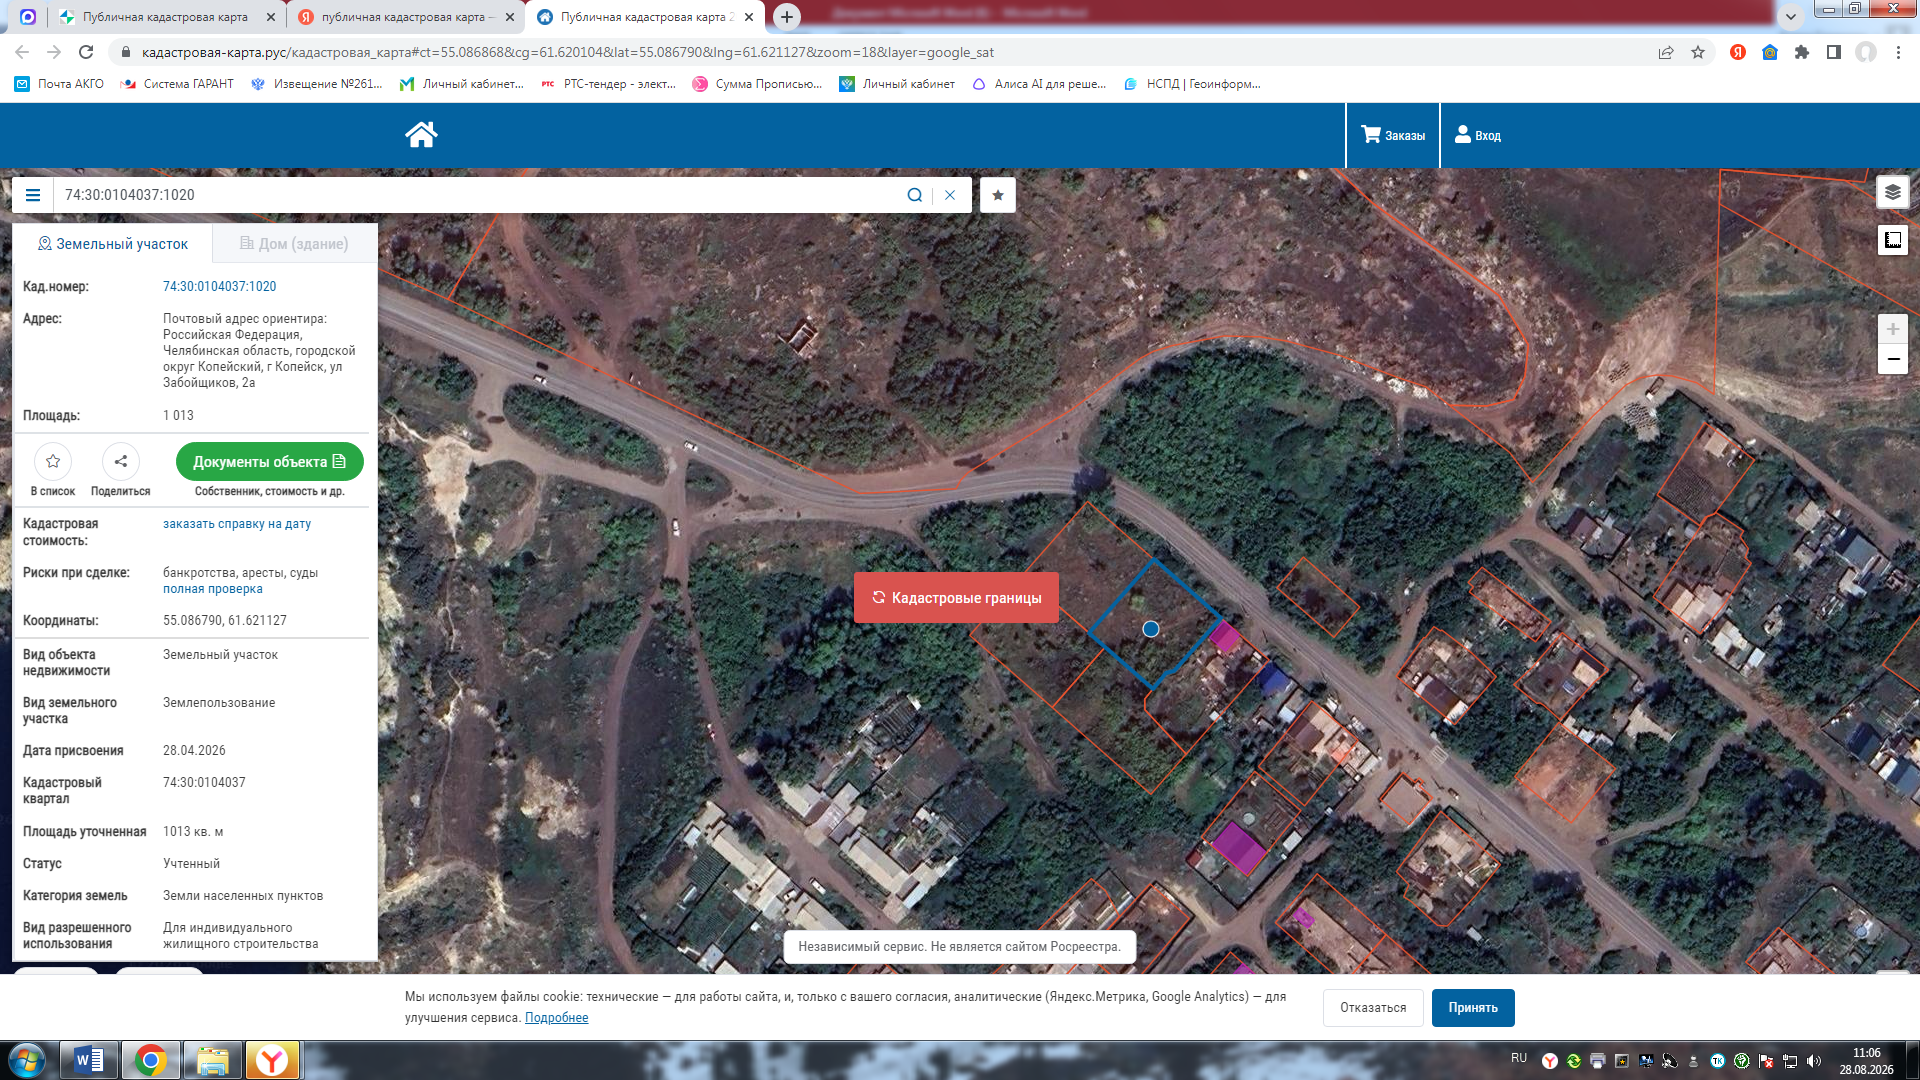Clear the cadastral number search field

pyautogui.click(x=950, y=195)
